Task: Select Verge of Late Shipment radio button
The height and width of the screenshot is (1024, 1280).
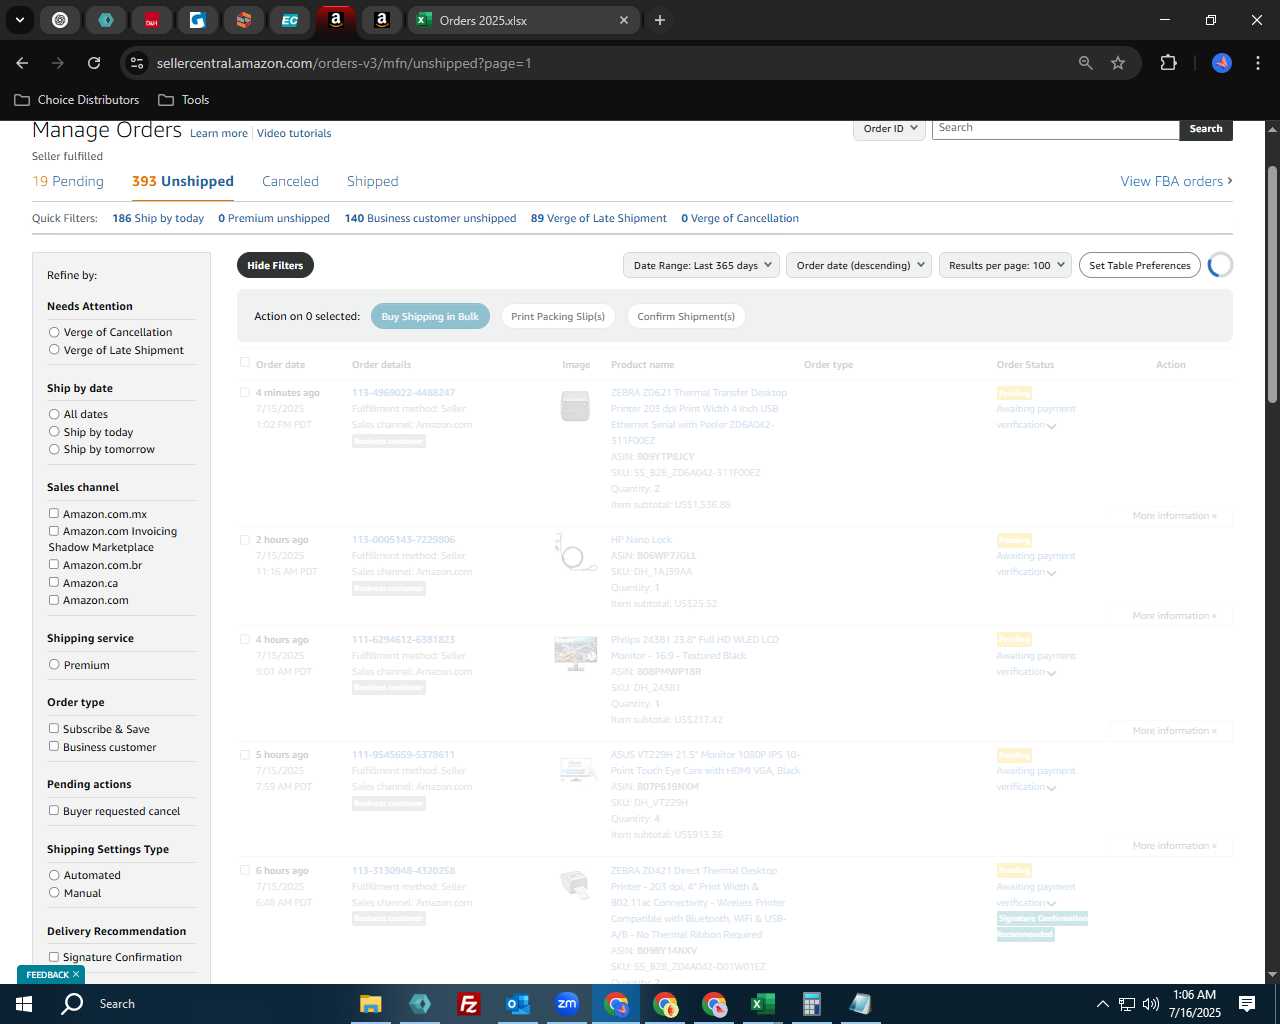Action: [x=54, y=350]
